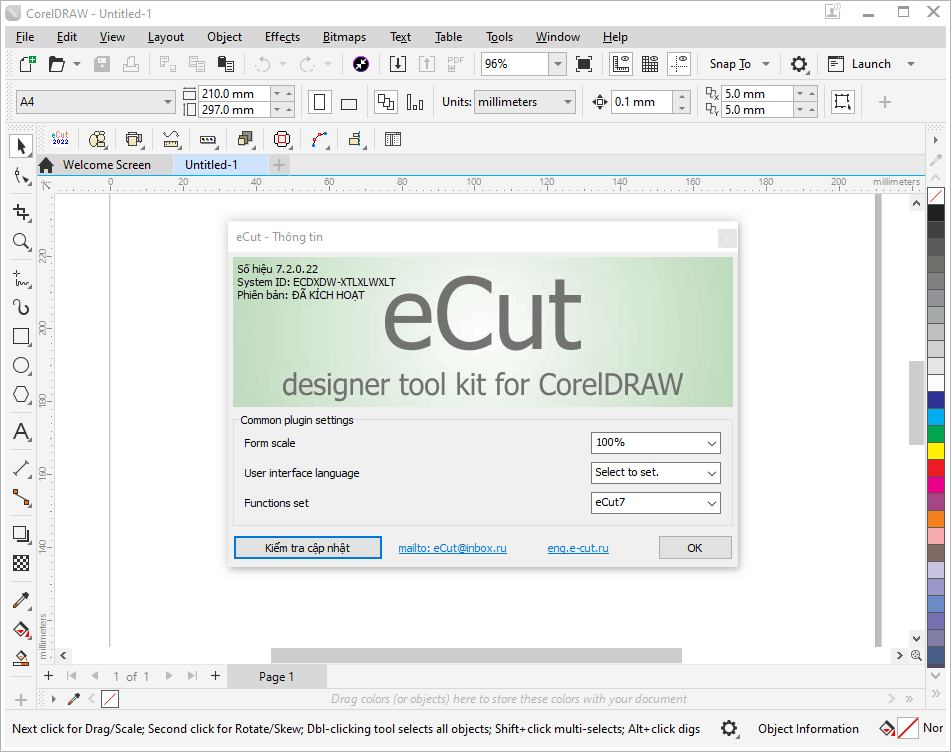Click the Kiểm tra cập nhật button
The height and width of the screenshot is (752, 951).
(x=307, y=547)
